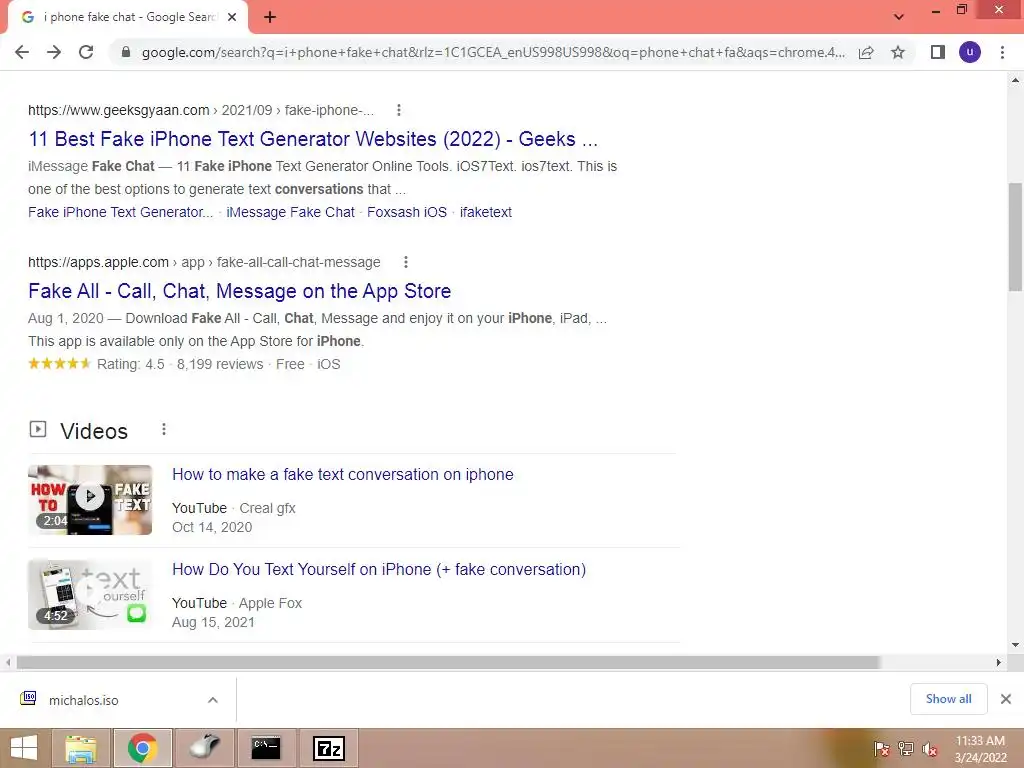
Task: Click the scroll right arrow
Action: click(999, 662)
